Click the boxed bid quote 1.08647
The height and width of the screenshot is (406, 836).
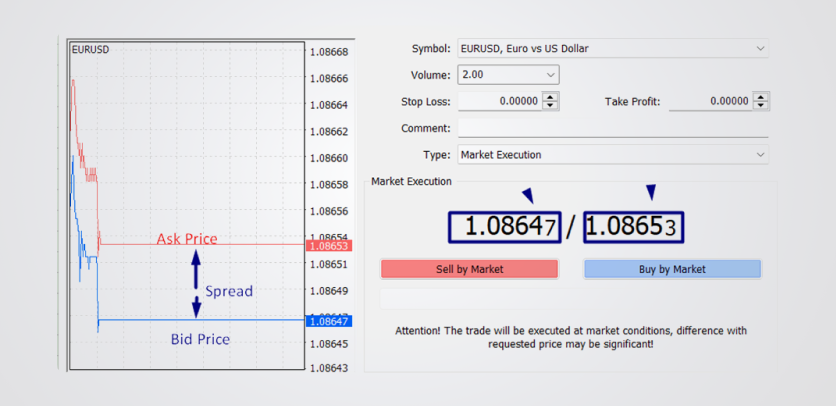504,227
